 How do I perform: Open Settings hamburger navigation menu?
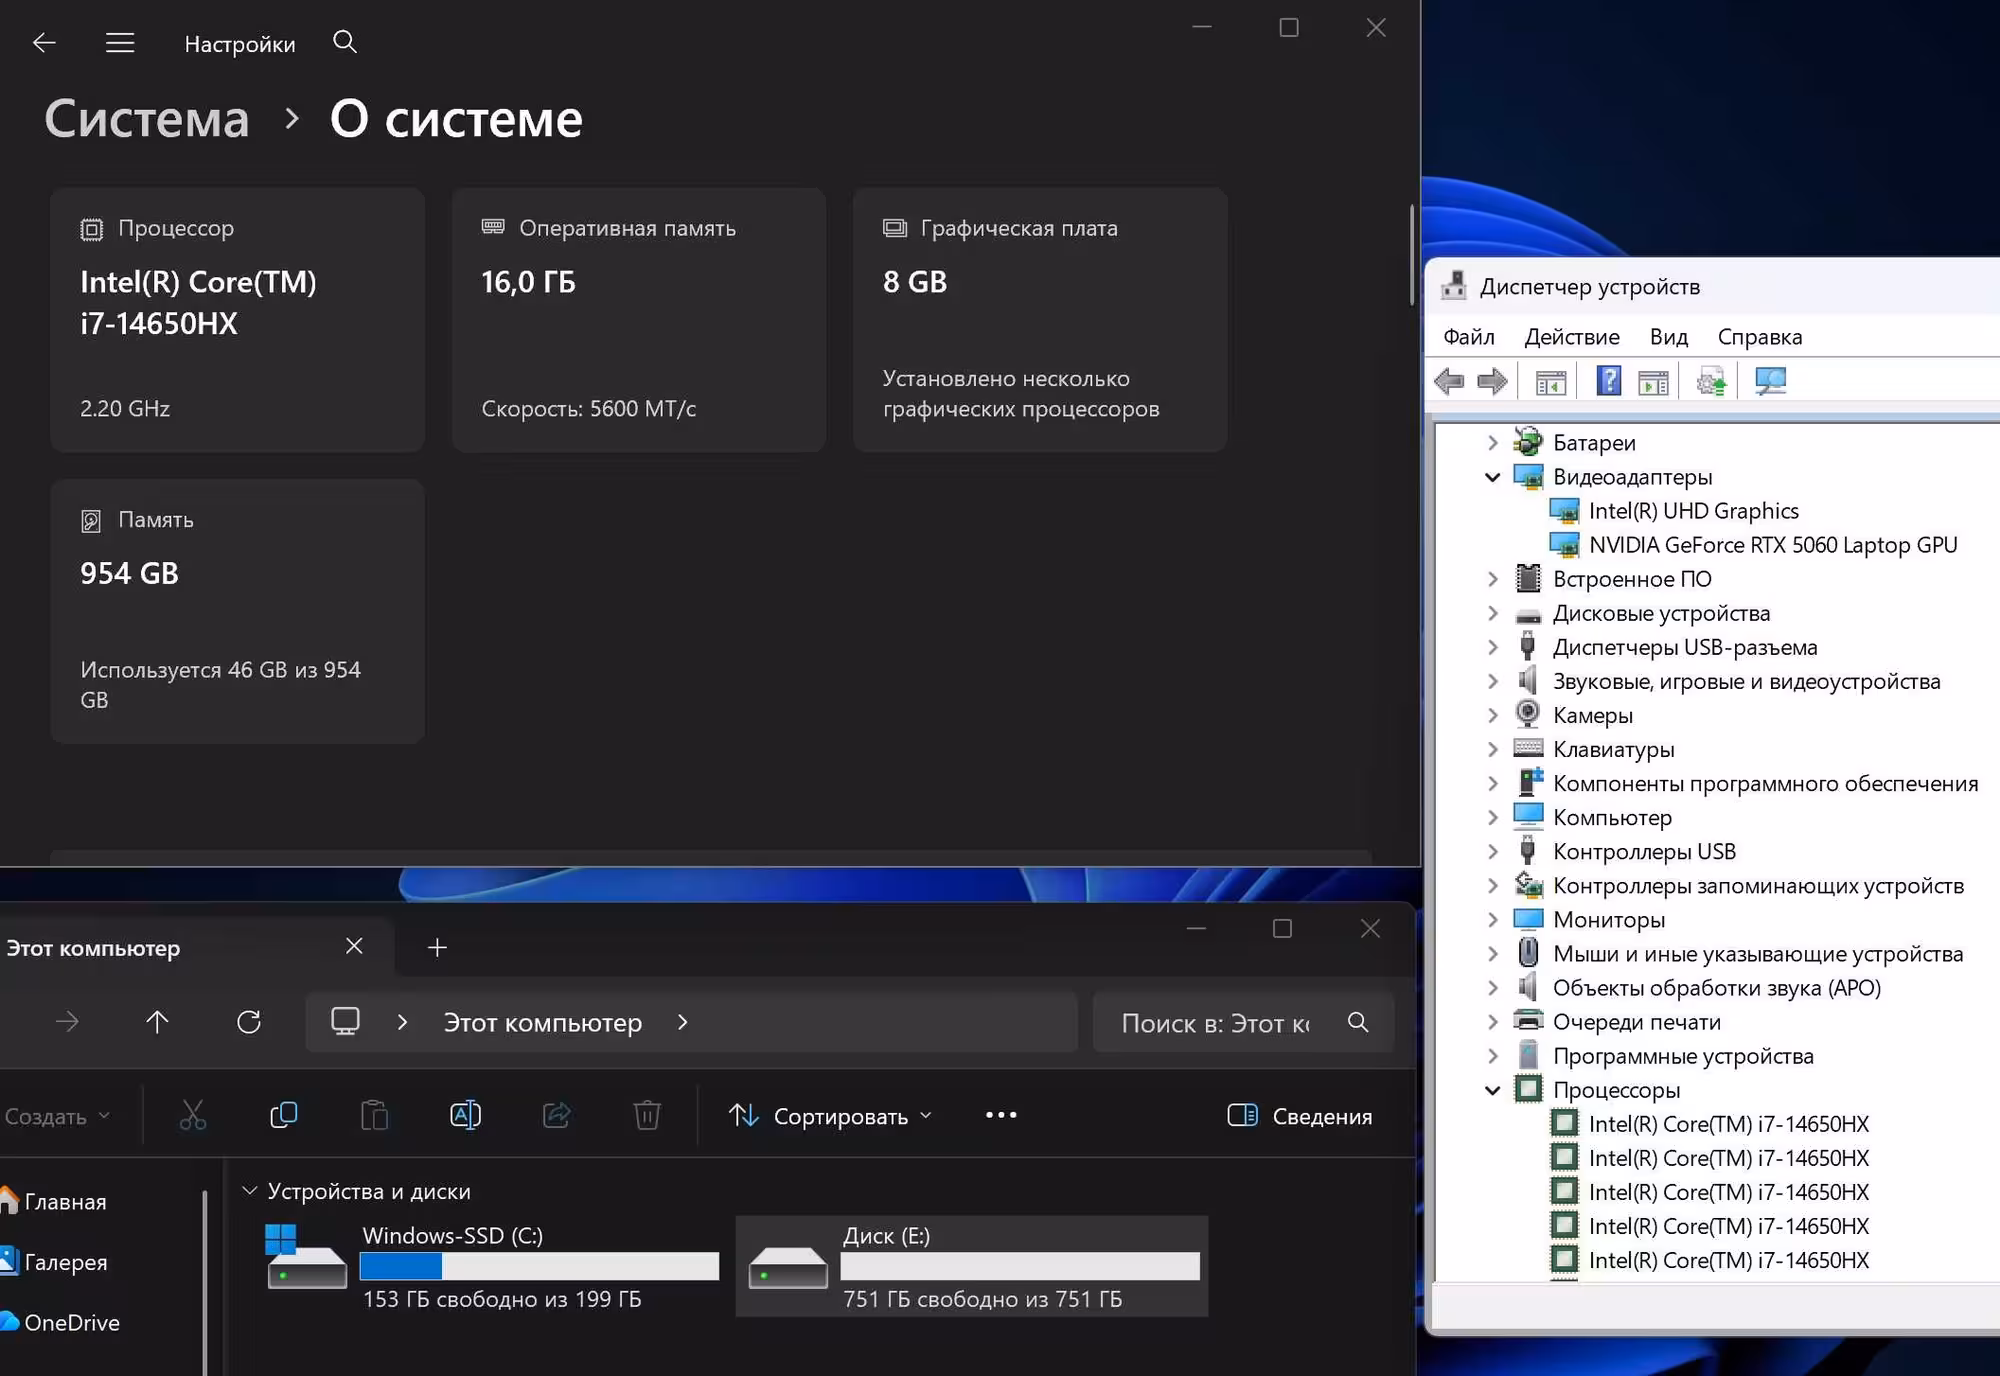coord(120,43)
